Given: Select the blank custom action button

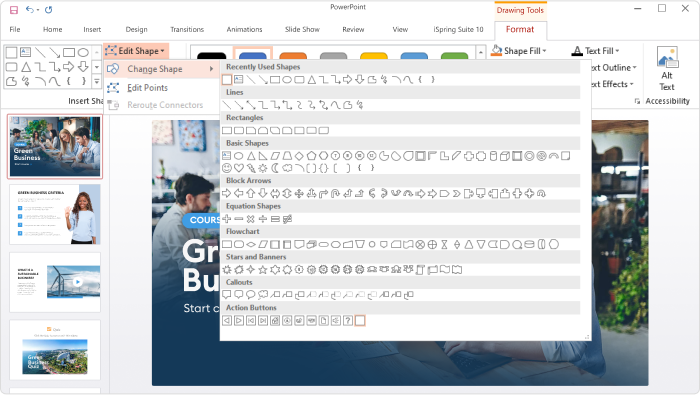Looking at the screenshot, I should [360, 320].
